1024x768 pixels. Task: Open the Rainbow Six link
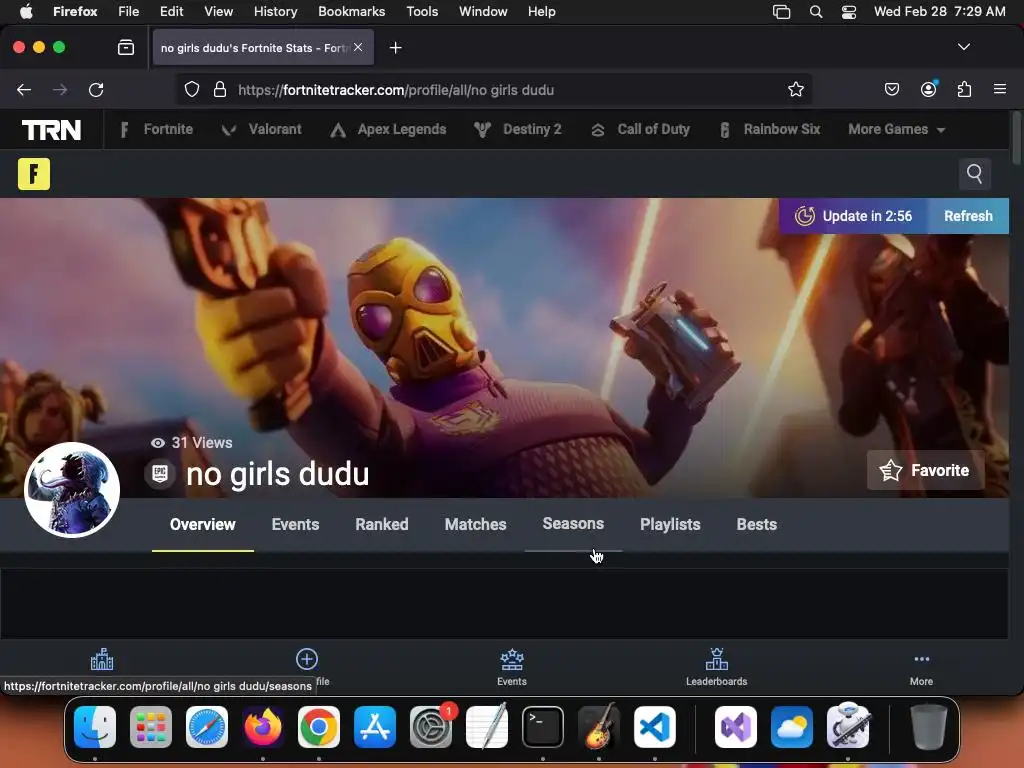click(x=769, y=129)
